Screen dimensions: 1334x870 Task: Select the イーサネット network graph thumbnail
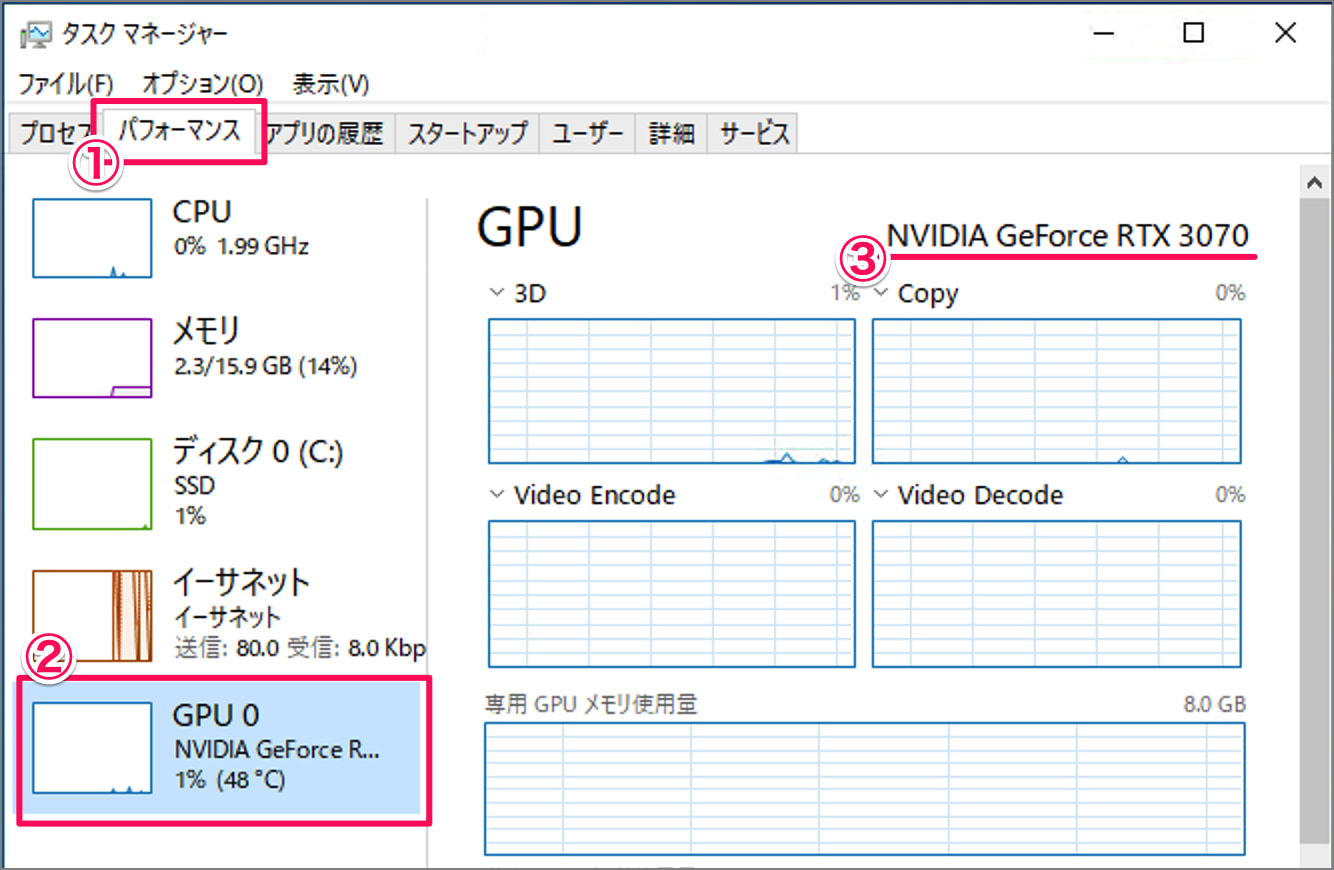pyautogui.click(x=92, y=615)
